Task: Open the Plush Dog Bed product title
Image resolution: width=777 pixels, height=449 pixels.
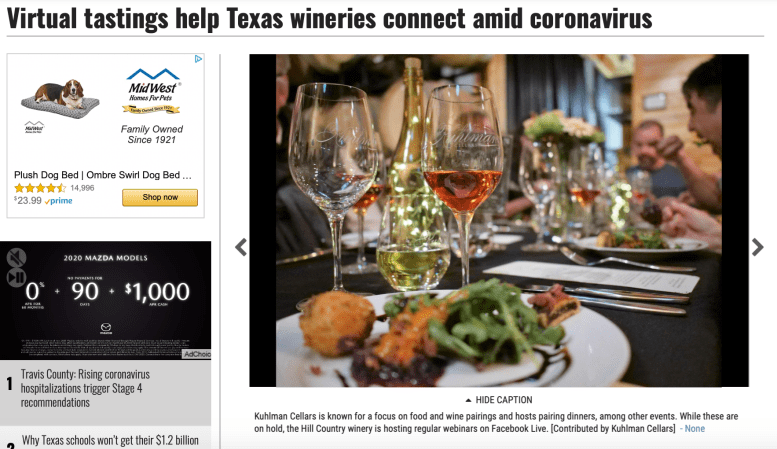Action: click(103, 175)
